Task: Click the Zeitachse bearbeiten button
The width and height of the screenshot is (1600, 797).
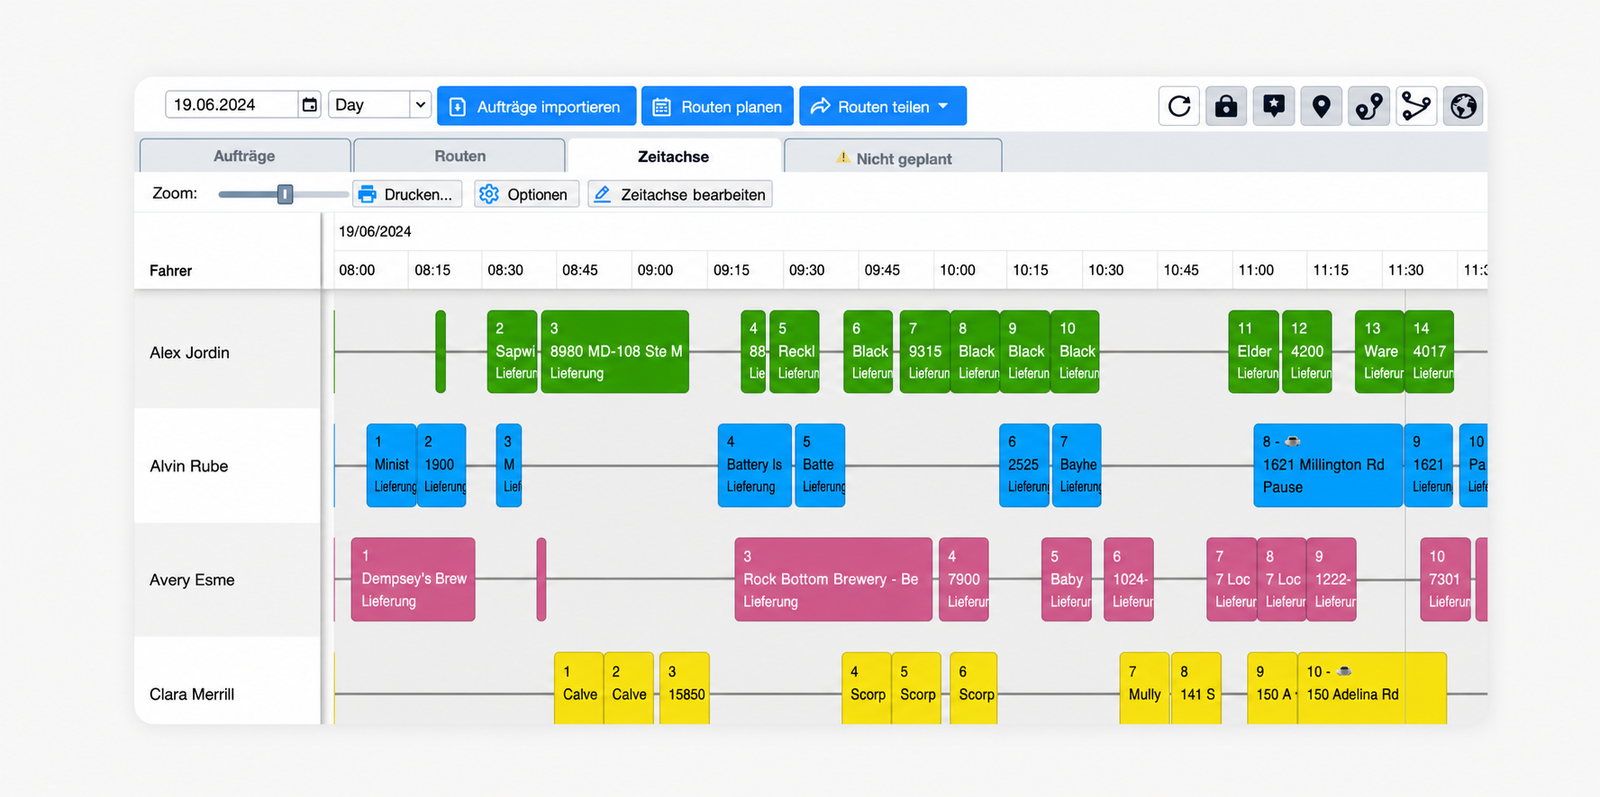Action: [x=680, y=194]
